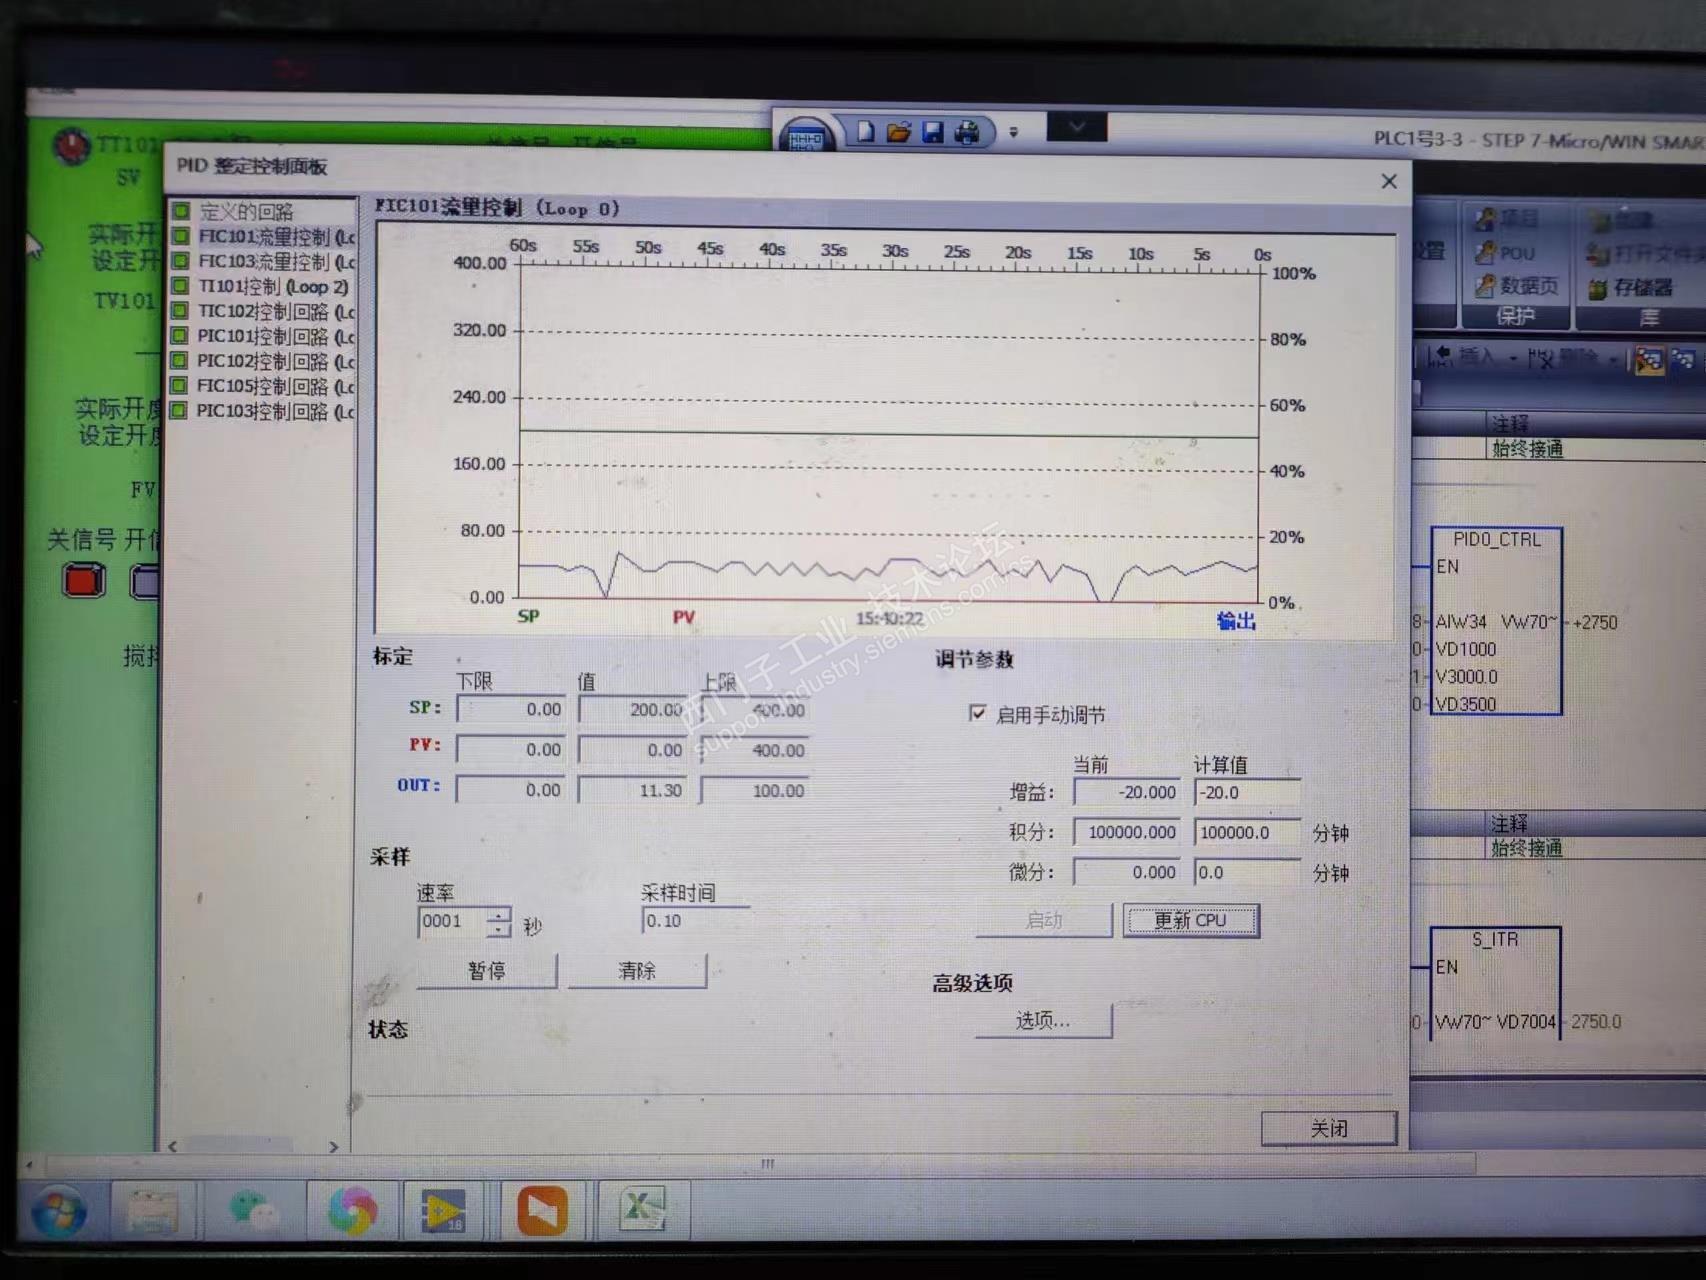Open the STEP 7-Micro/WIN application menu button
Screen dimensions: 1706x1280
[x=806, y=136]
